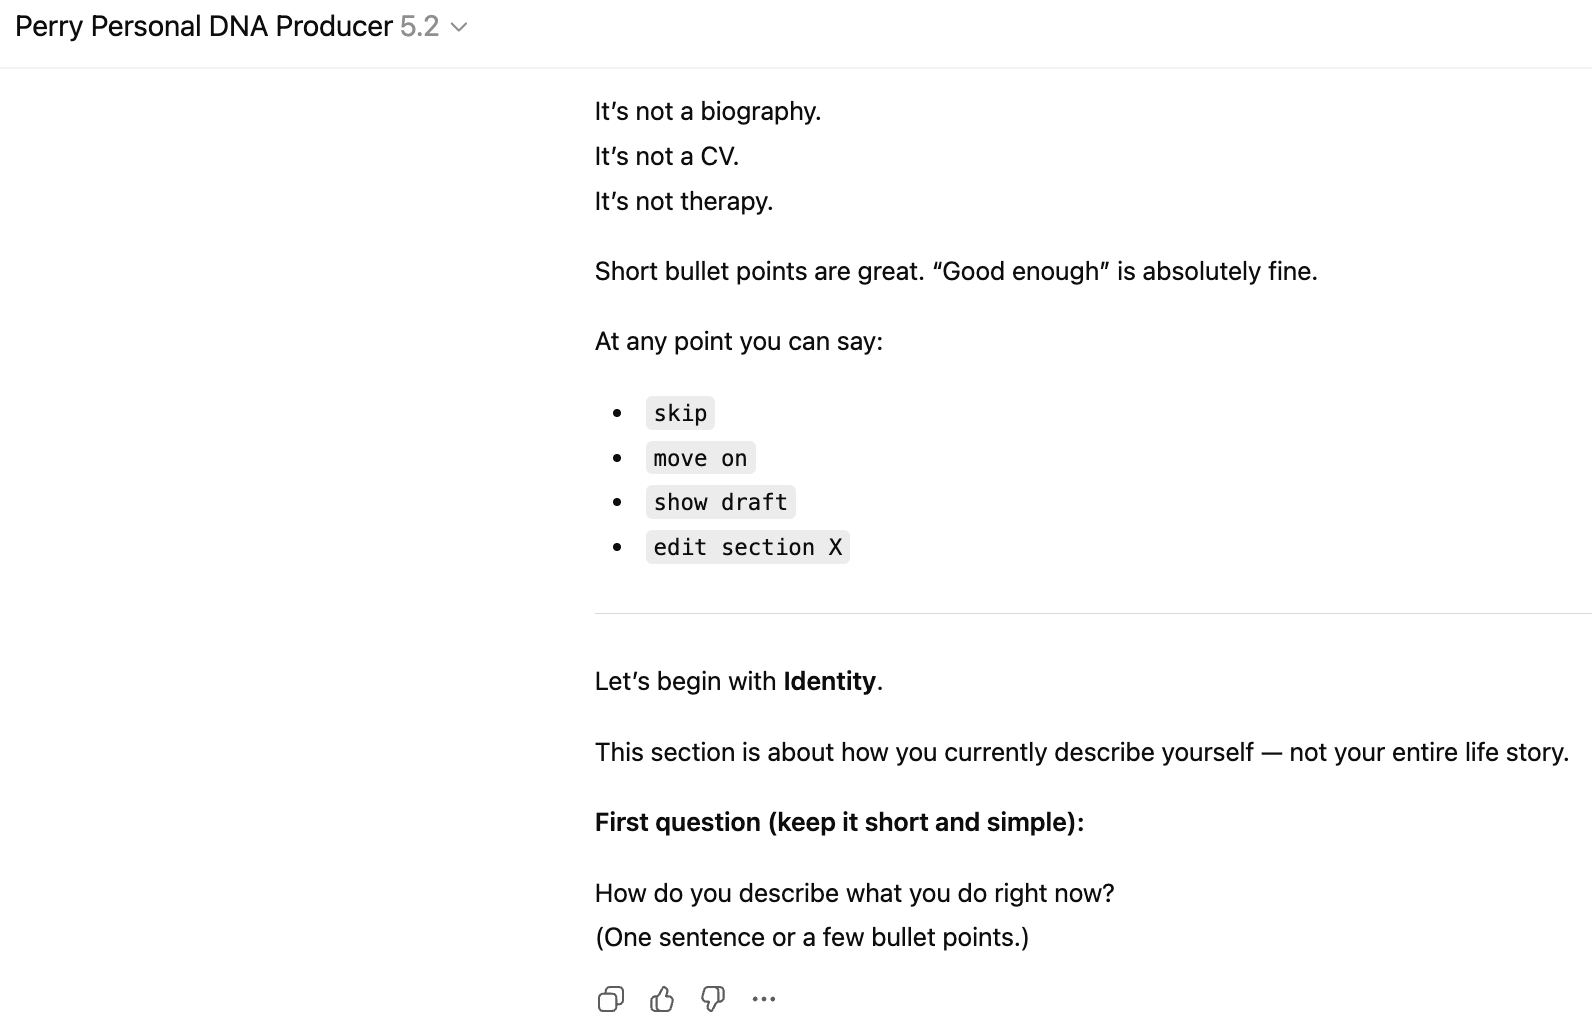The height and width of the screenshot is (1036, 1592).
Task: Click the 'How do you describe' question
Action: pyautogui.click(x=854, y=892)
